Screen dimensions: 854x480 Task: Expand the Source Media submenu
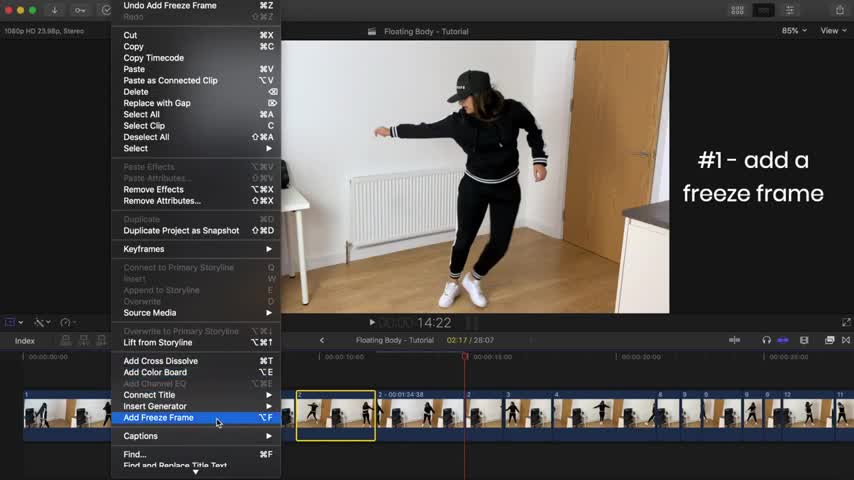(197, 313)
